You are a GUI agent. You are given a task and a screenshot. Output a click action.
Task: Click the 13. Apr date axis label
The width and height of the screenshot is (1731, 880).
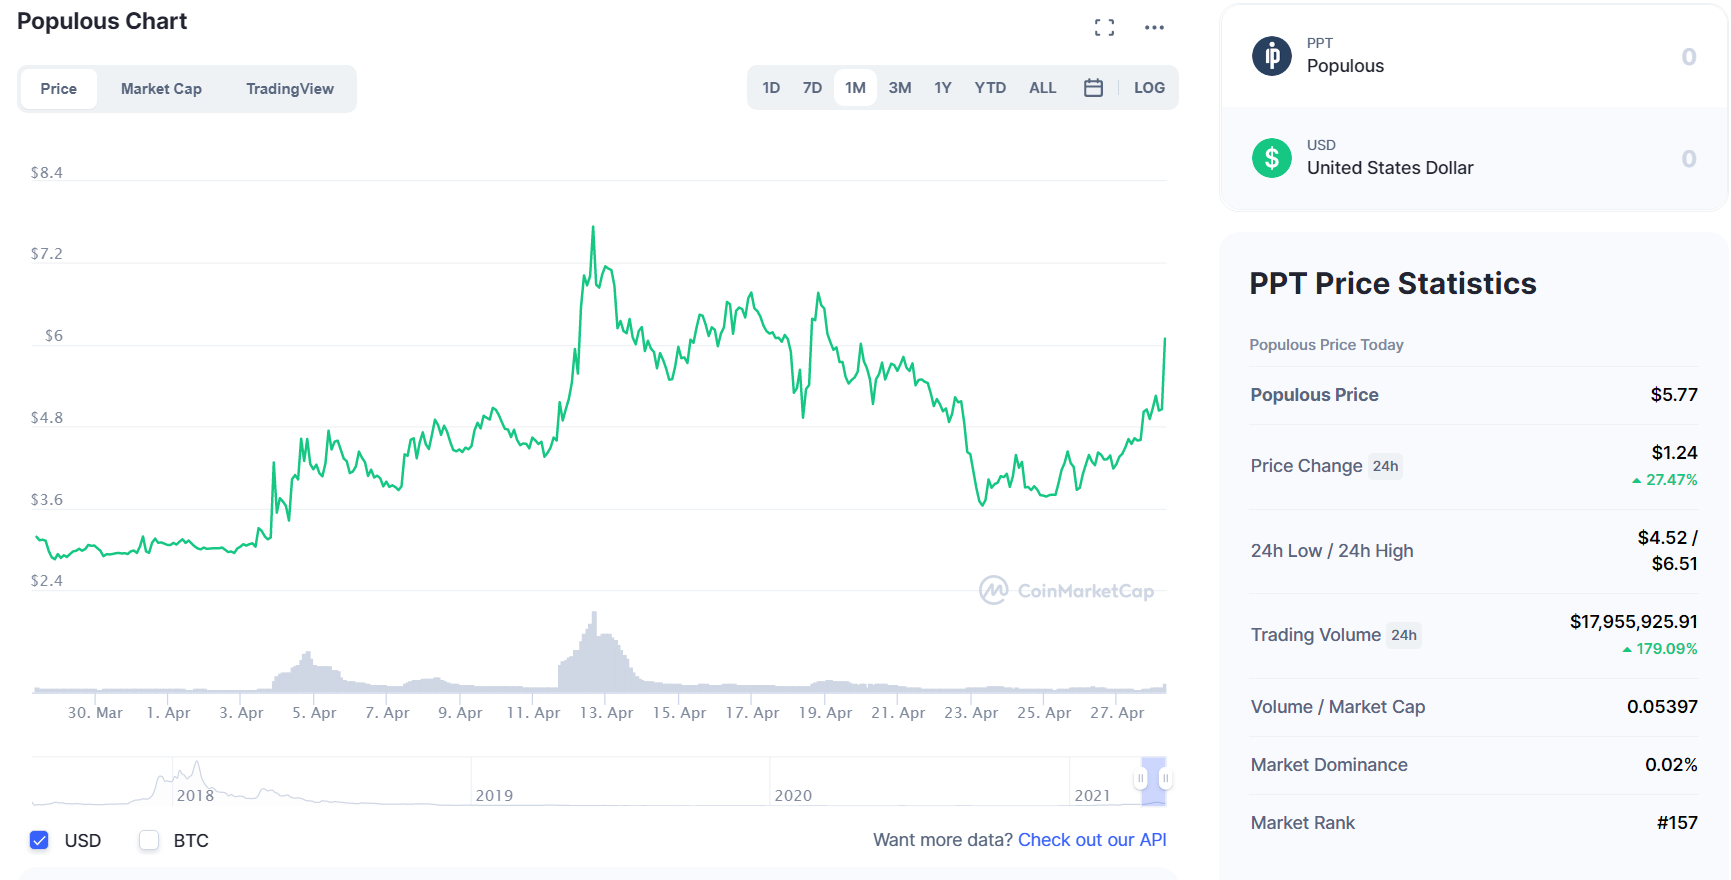(606, 713)
